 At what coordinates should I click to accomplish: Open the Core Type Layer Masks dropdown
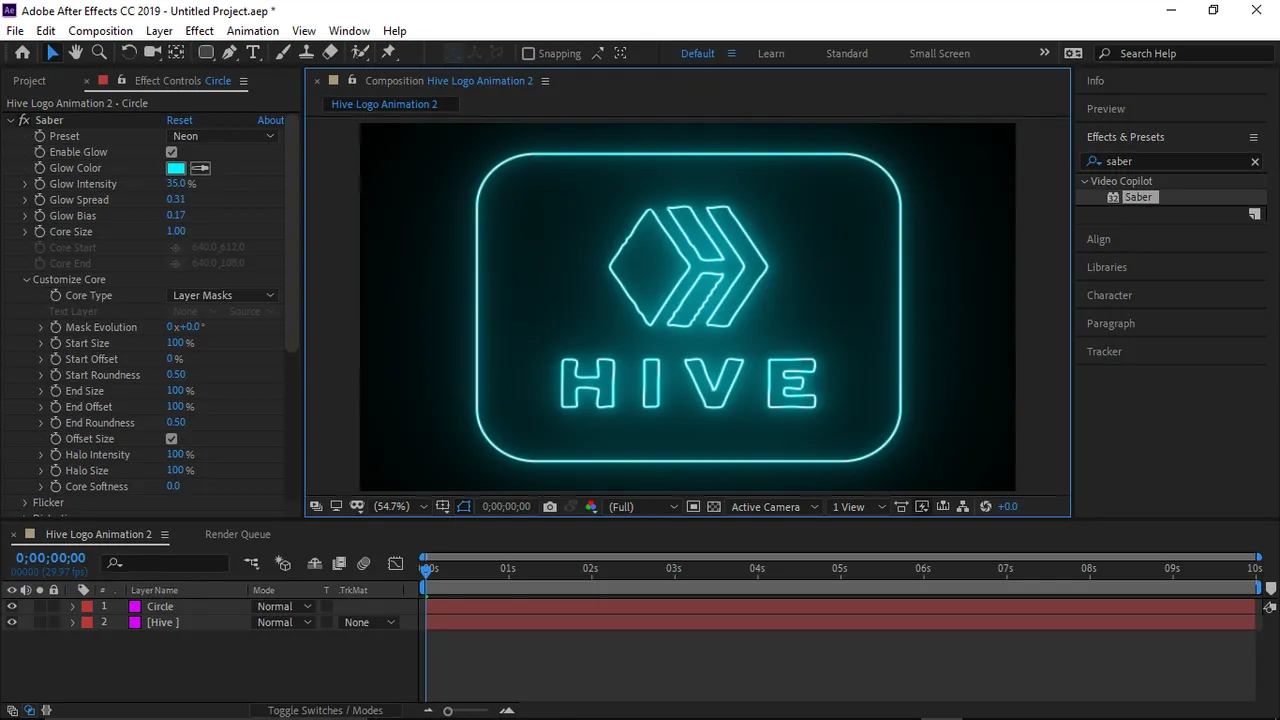click(222, 296)
